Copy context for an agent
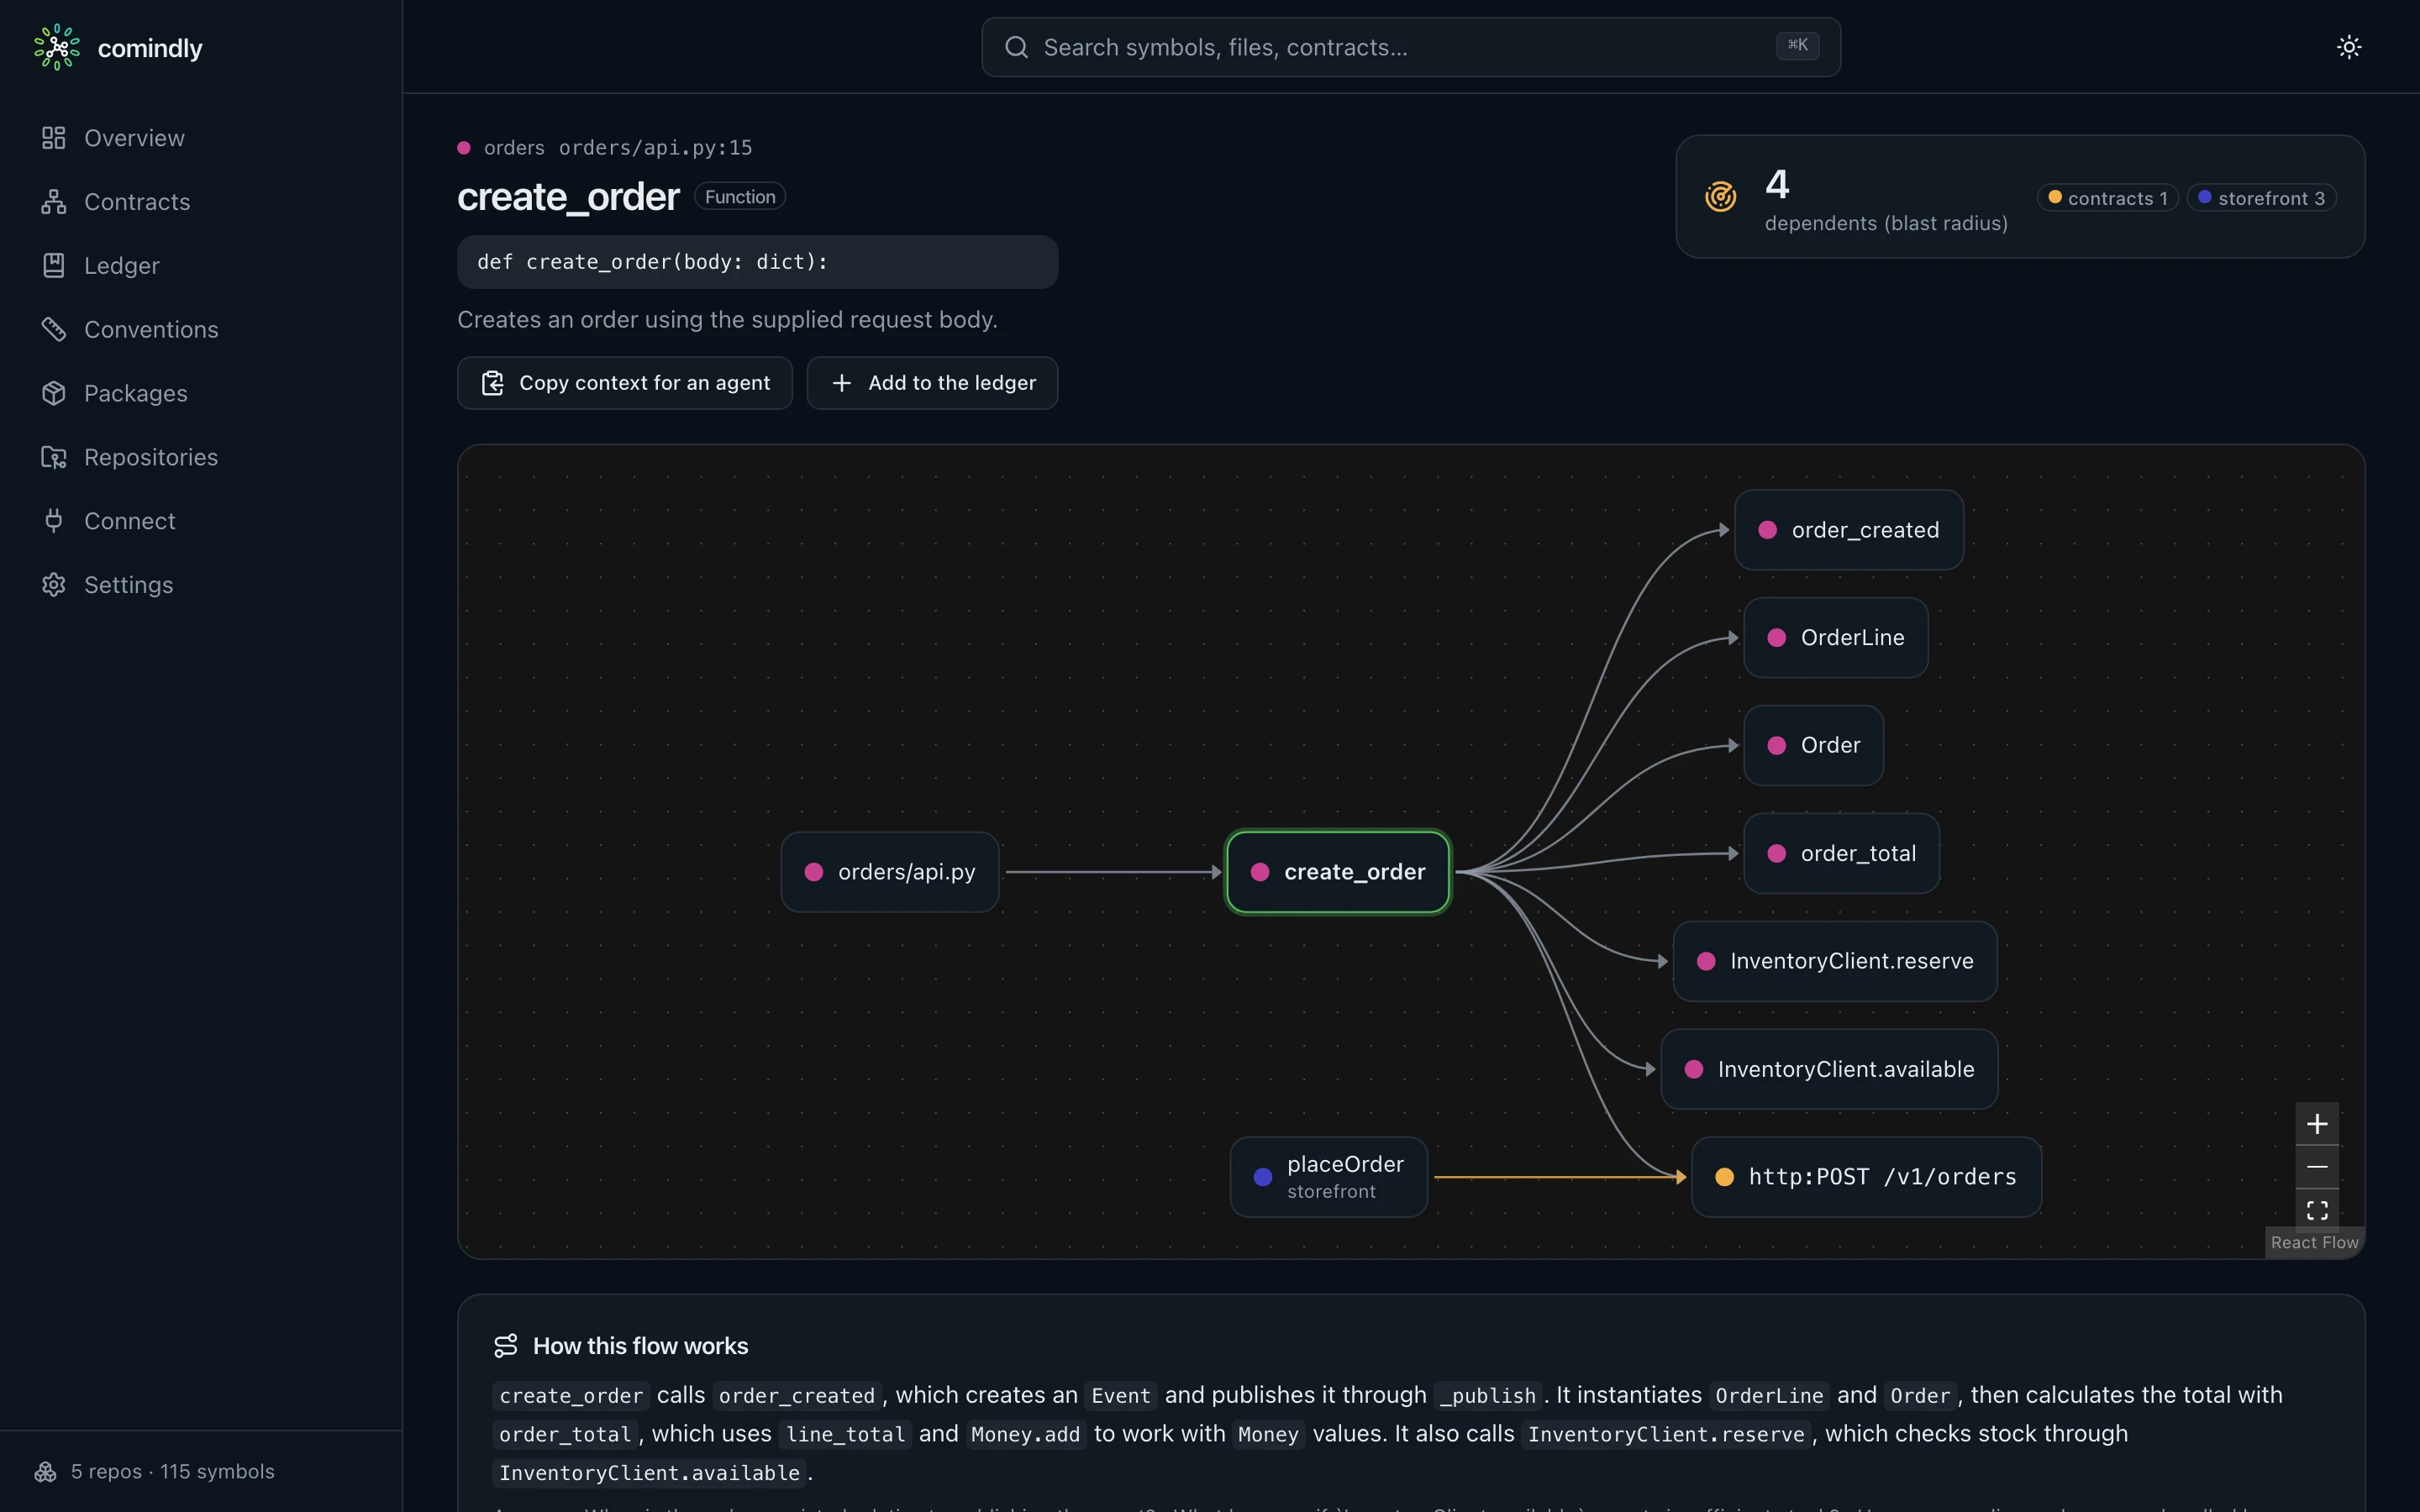2420x1512 pixels. tap(625, 383)
